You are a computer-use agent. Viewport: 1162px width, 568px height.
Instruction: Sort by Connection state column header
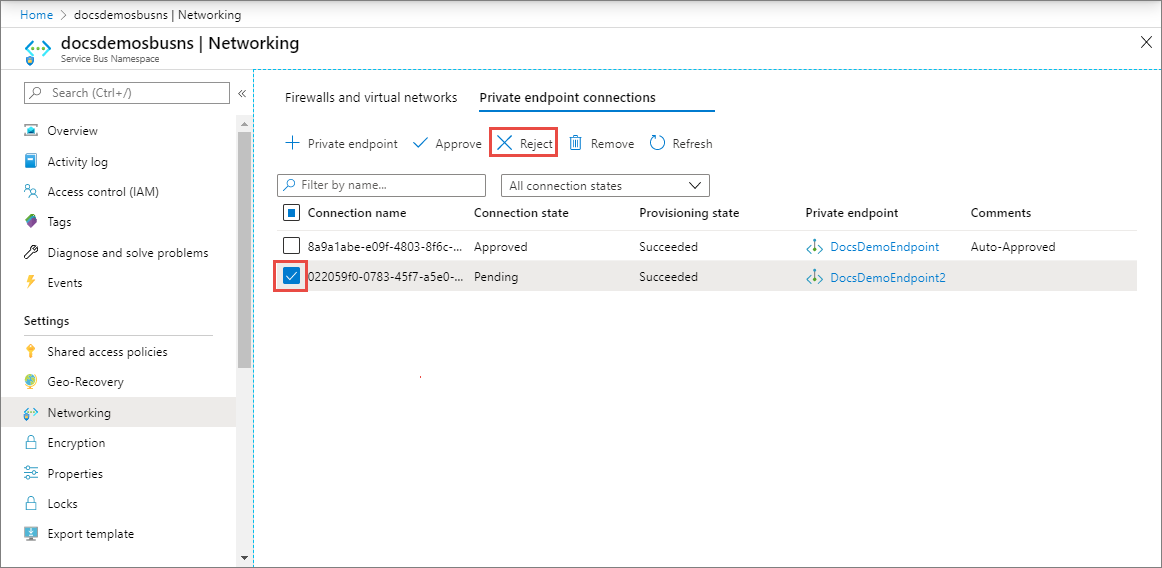[x=521, y=213]
